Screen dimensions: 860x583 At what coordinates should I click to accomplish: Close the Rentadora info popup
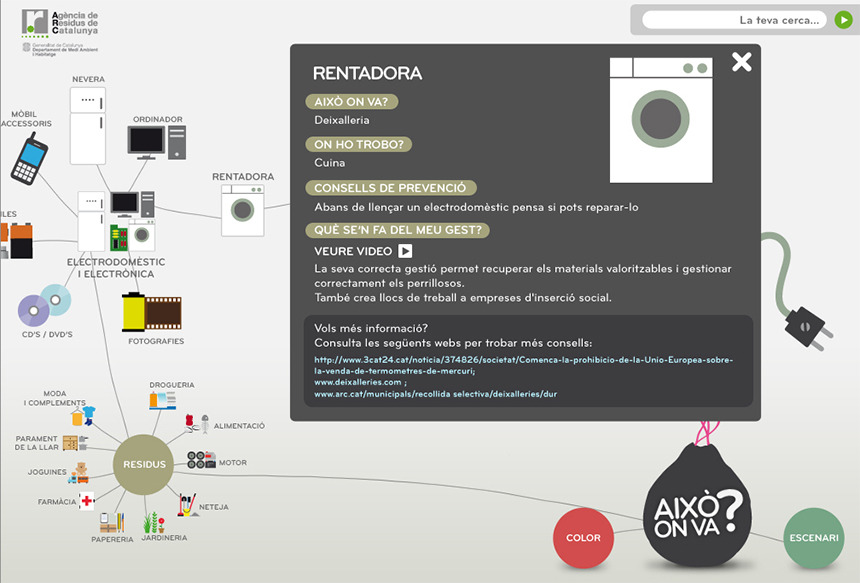[x=742, y=62]
